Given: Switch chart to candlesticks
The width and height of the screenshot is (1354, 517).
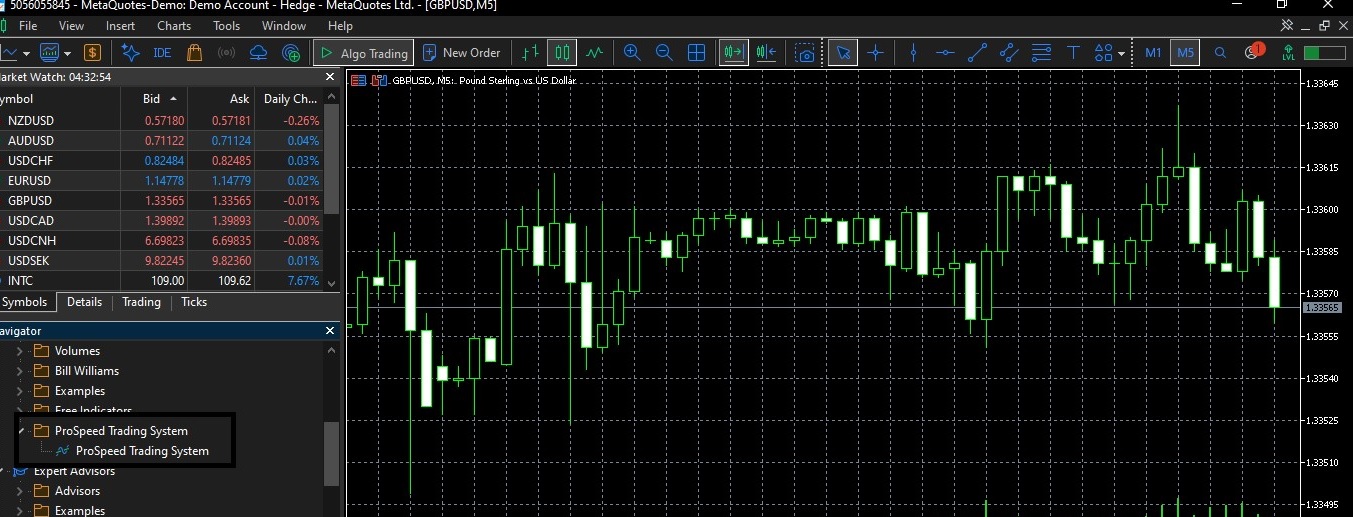Looking at the screenshot, I should point(563,53).
